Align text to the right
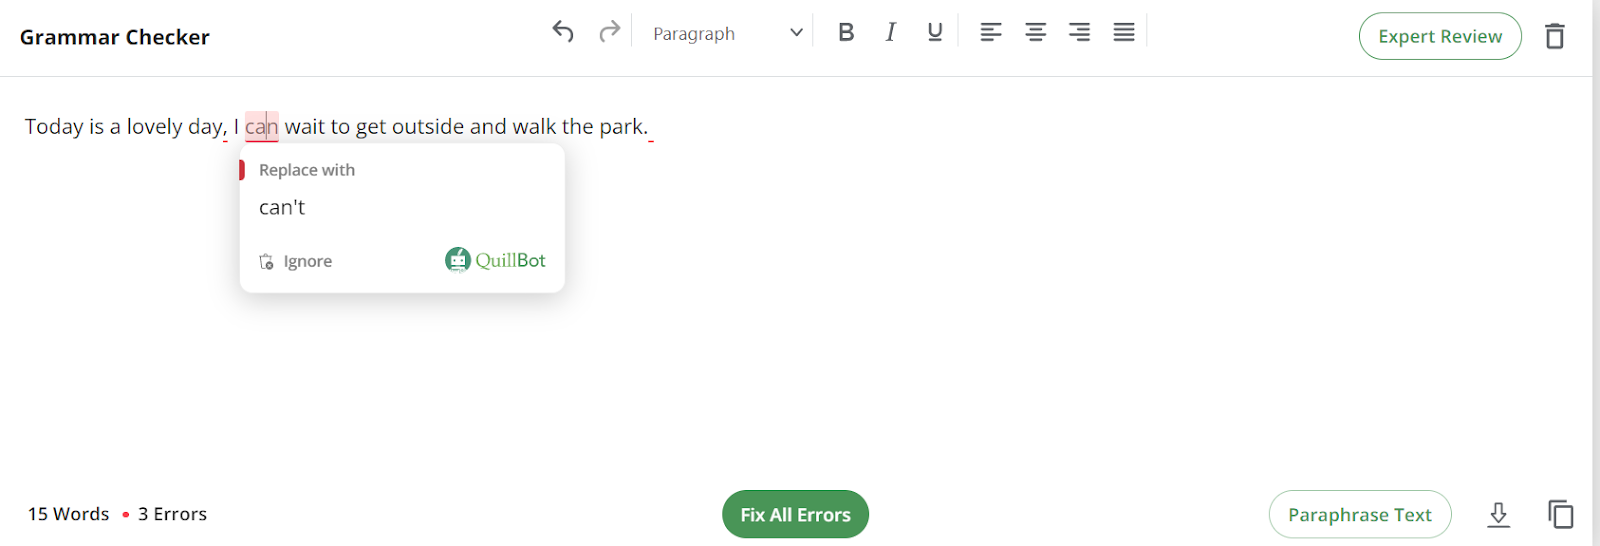The height and width of the screenshot is (546, 1600). pos(1079,32)
